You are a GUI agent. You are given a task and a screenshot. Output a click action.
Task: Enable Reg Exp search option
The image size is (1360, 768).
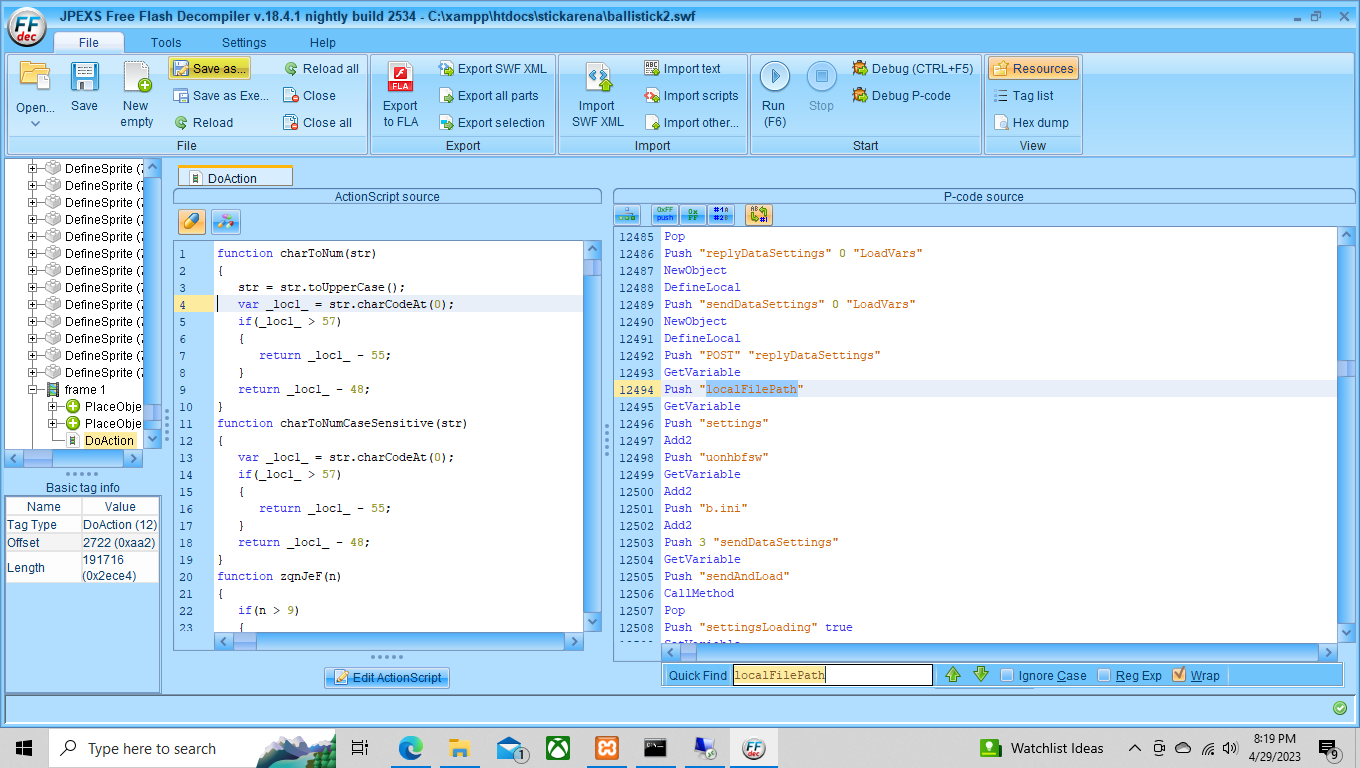(1103, 675)
